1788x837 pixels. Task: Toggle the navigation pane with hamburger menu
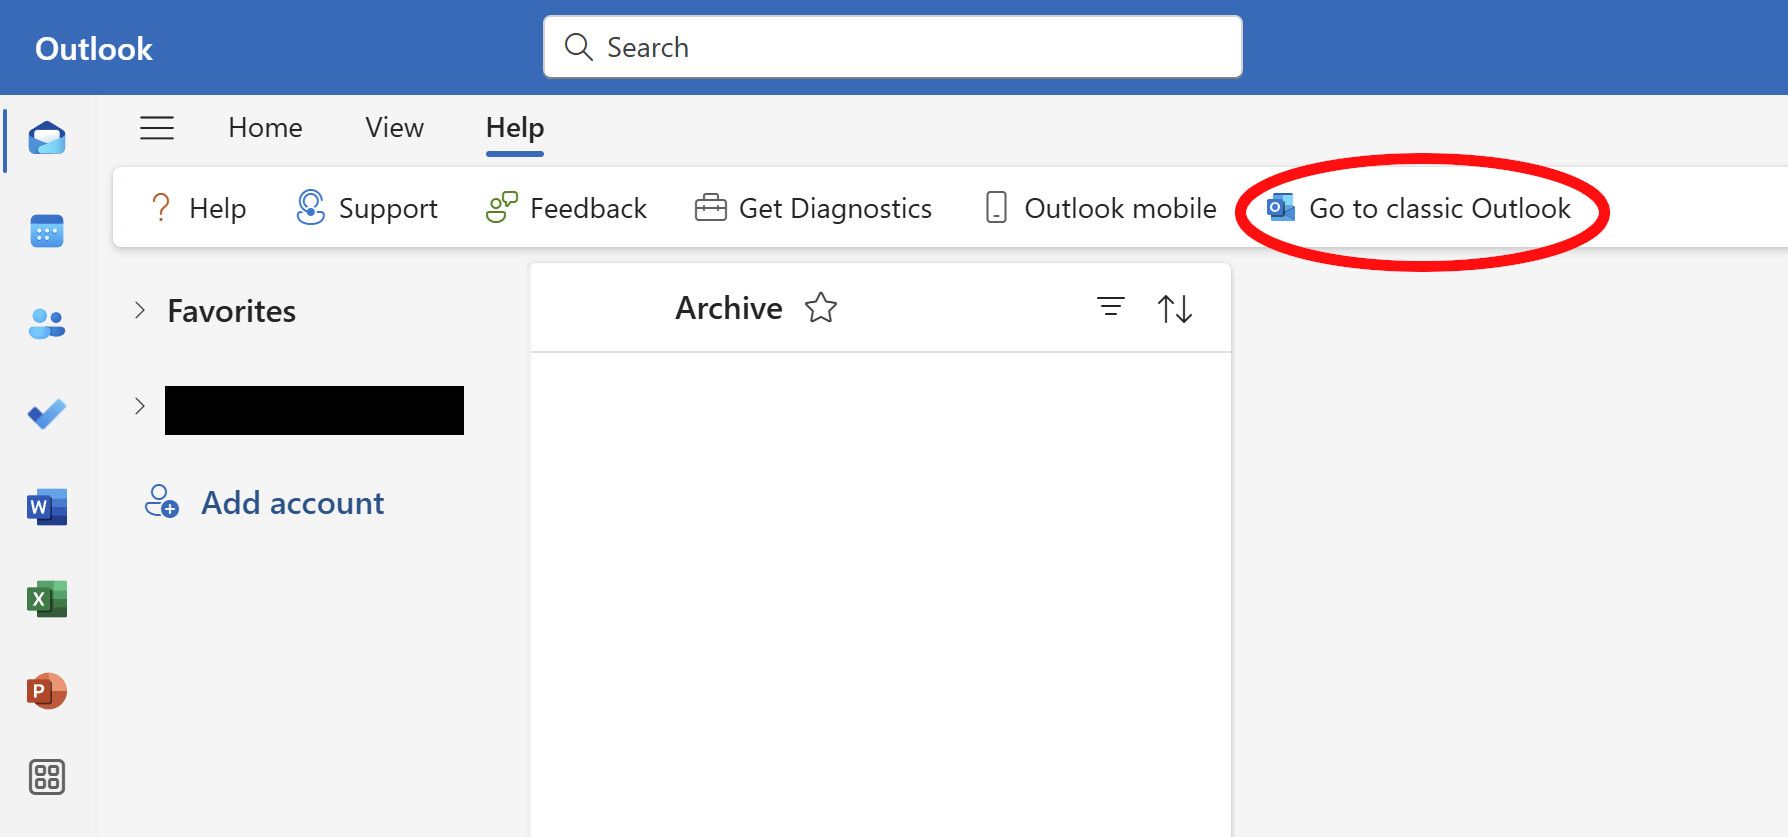[156, 128]
